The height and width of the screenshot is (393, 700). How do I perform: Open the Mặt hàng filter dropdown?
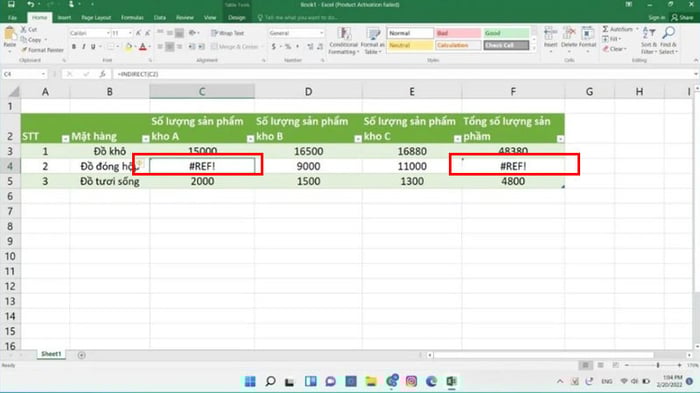point(145,139)
